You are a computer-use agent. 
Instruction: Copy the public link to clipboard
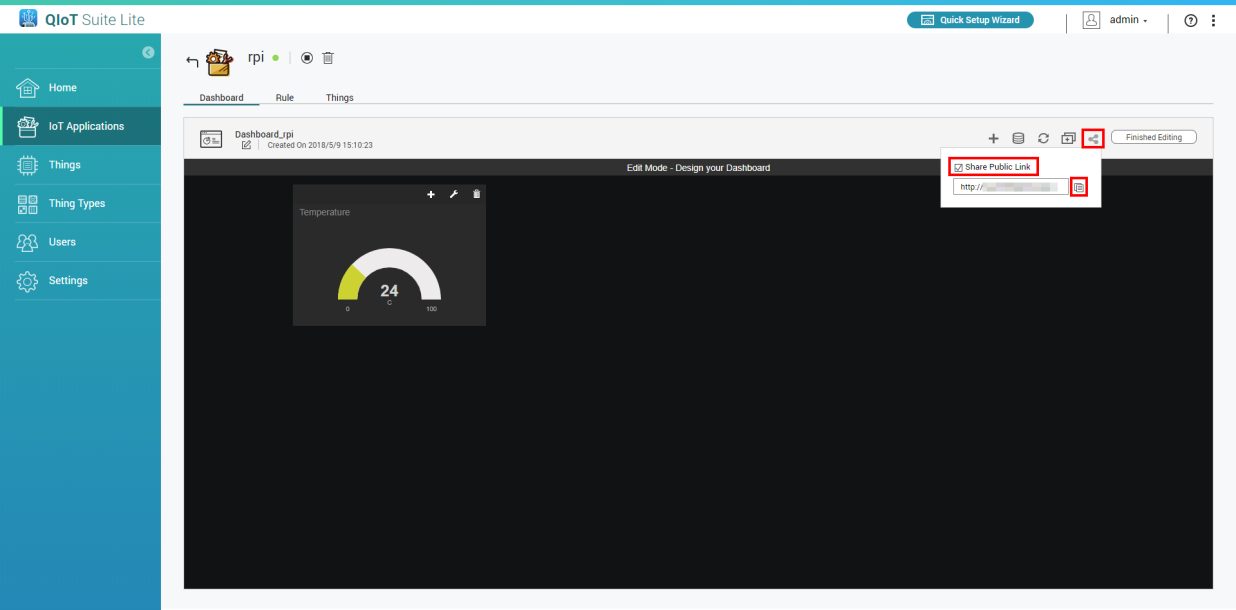[x=1079, y=187]
